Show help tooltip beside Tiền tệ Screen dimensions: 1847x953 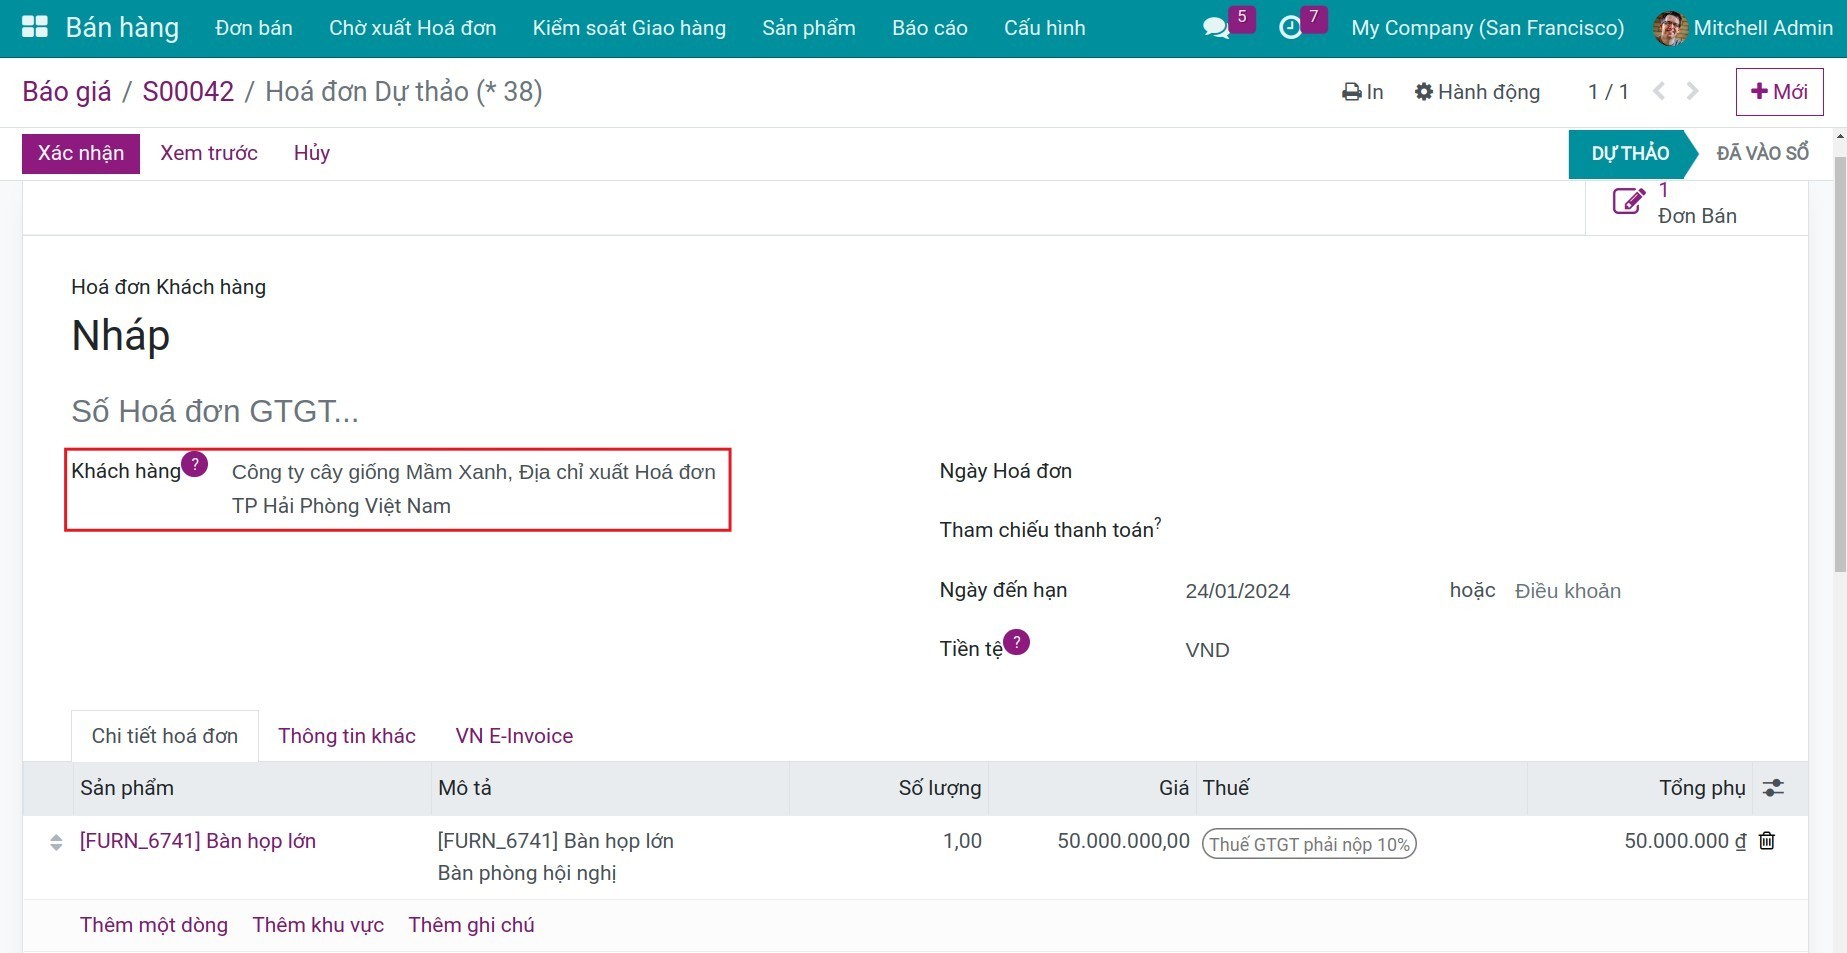[x=1016, y=642]
